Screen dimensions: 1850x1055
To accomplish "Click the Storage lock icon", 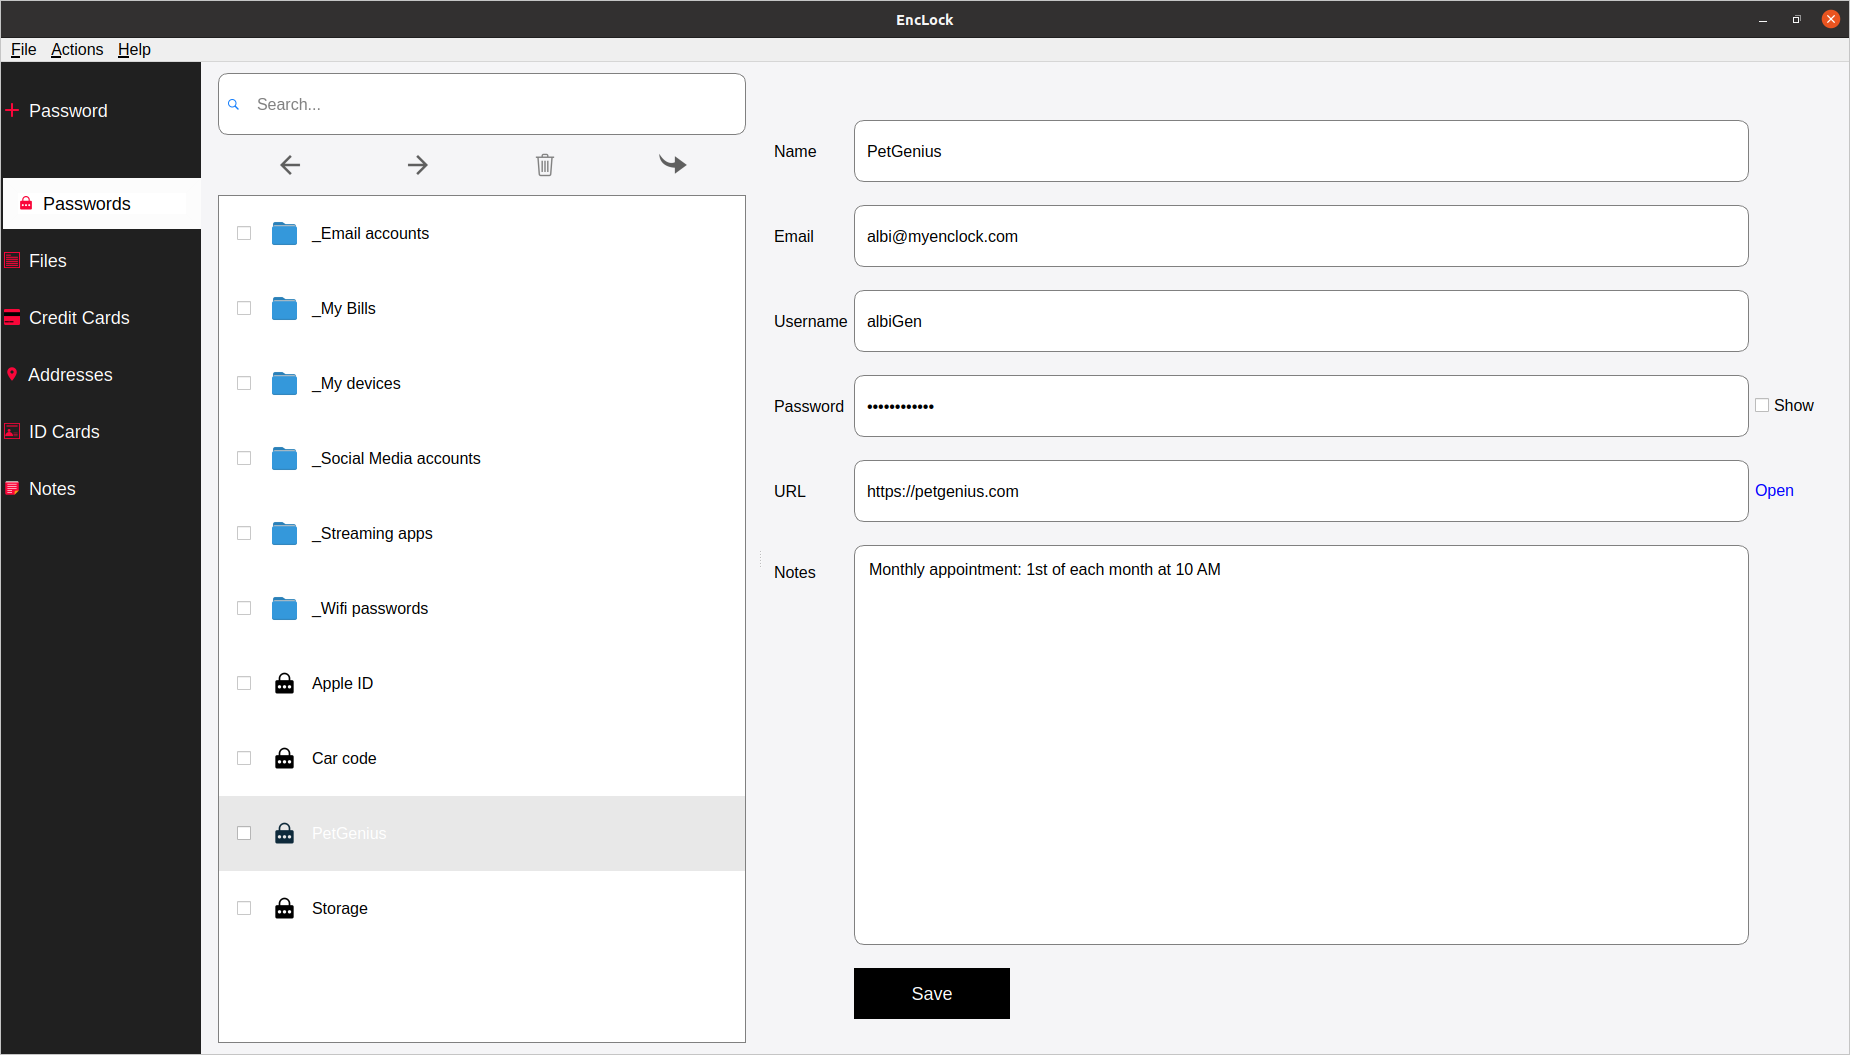I will click(x=285, y=908).
